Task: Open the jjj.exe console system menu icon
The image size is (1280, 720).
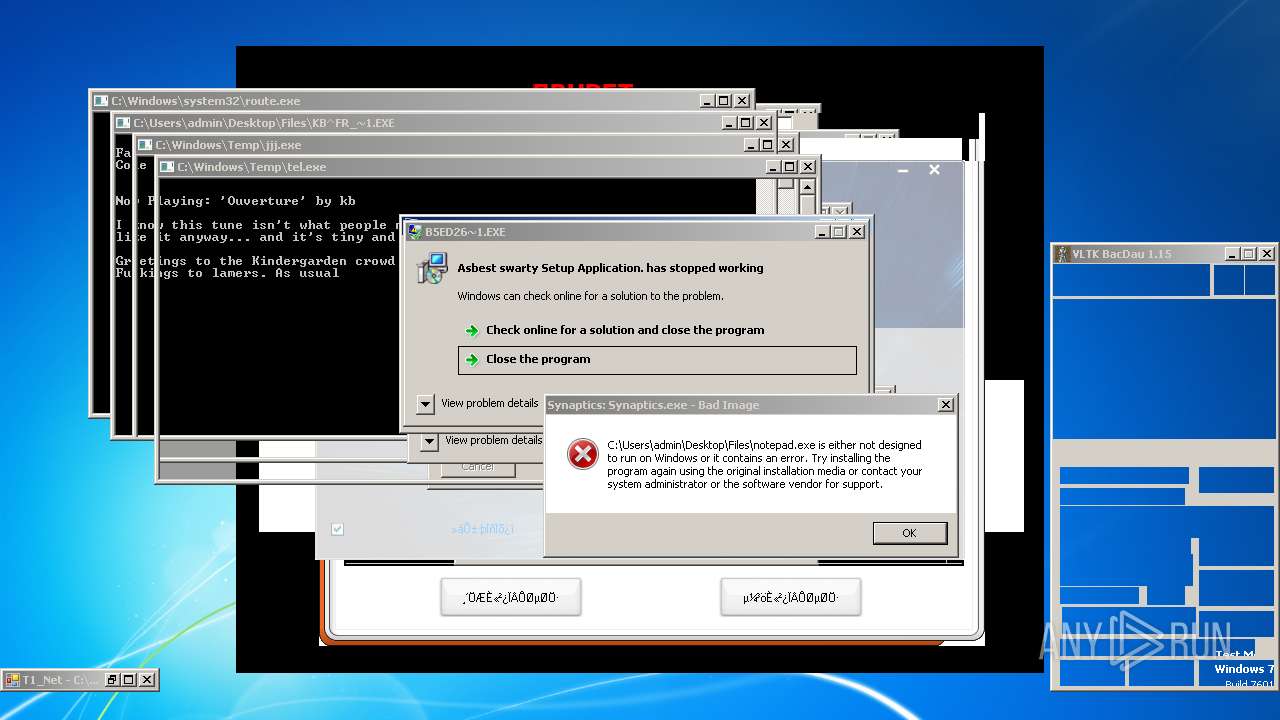Action: 145,145
